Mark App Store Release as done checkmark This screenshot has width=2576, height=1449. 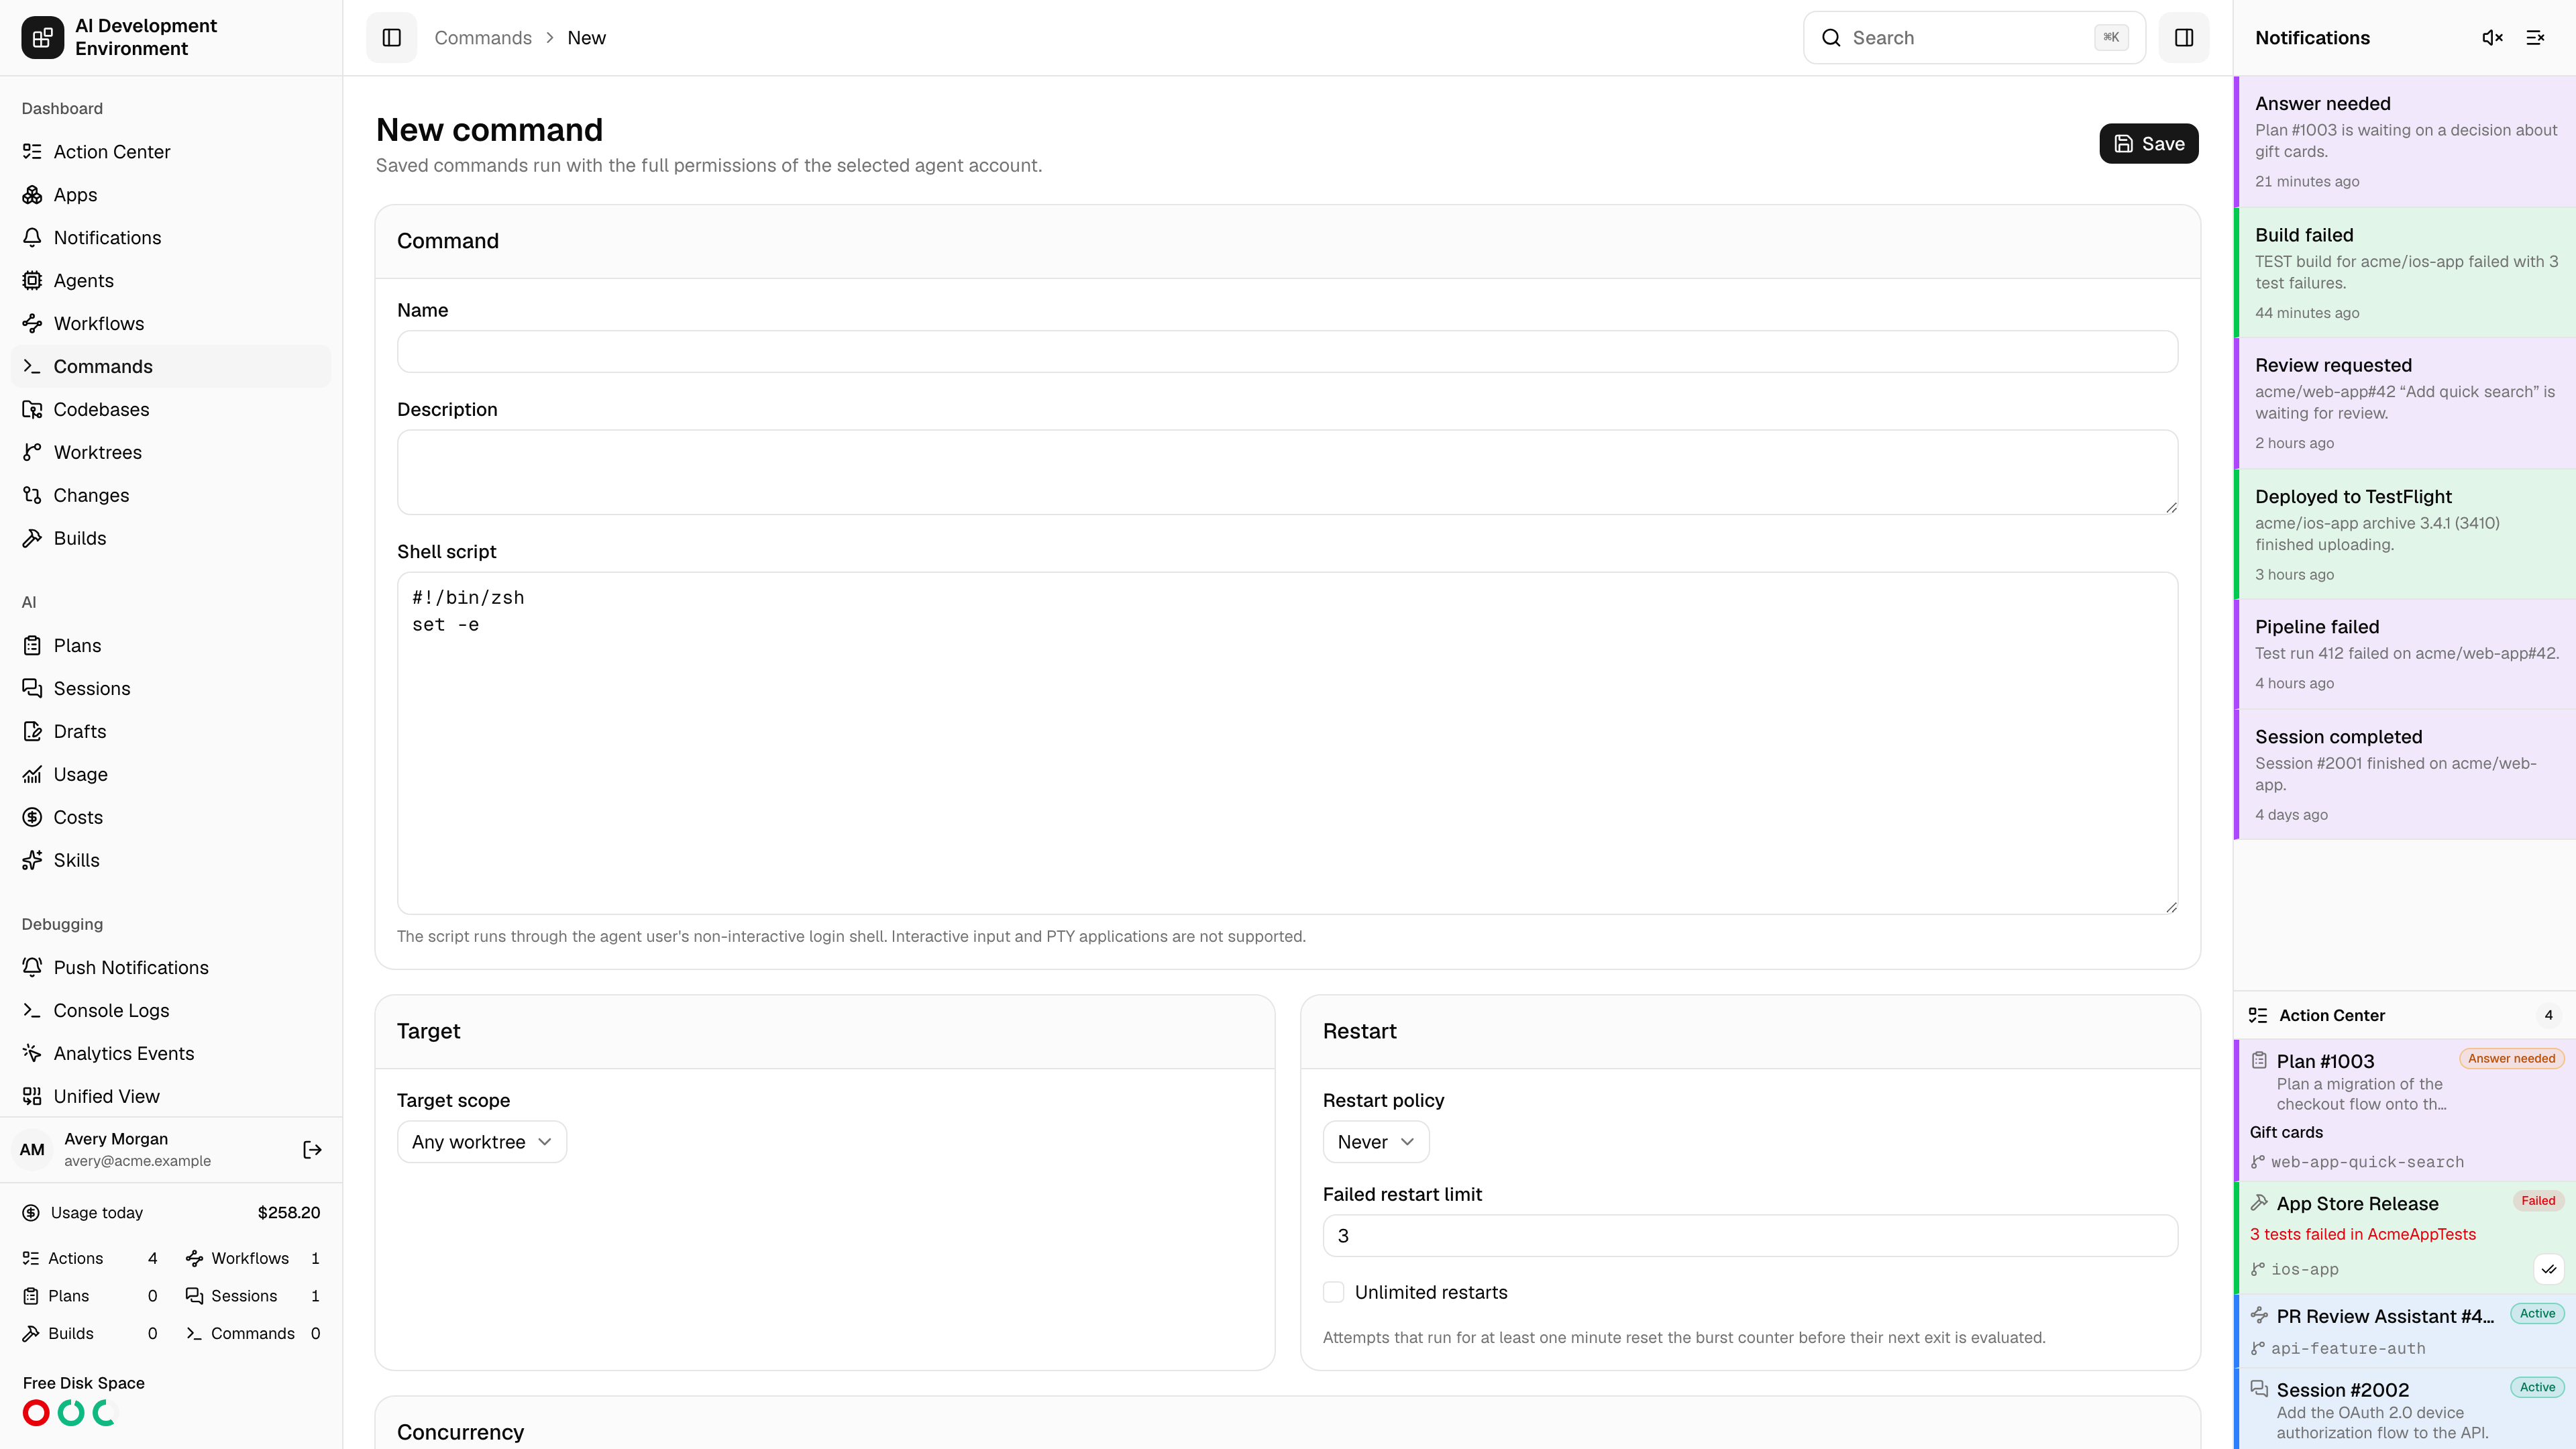2549,1269
